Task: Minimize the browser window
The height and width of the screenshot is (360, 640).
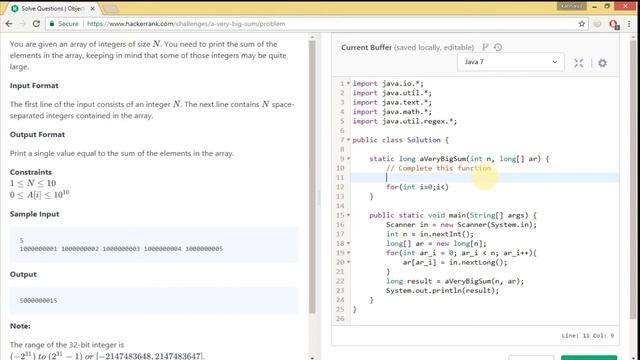Action: pyautogui.click(x=594, y=6)
